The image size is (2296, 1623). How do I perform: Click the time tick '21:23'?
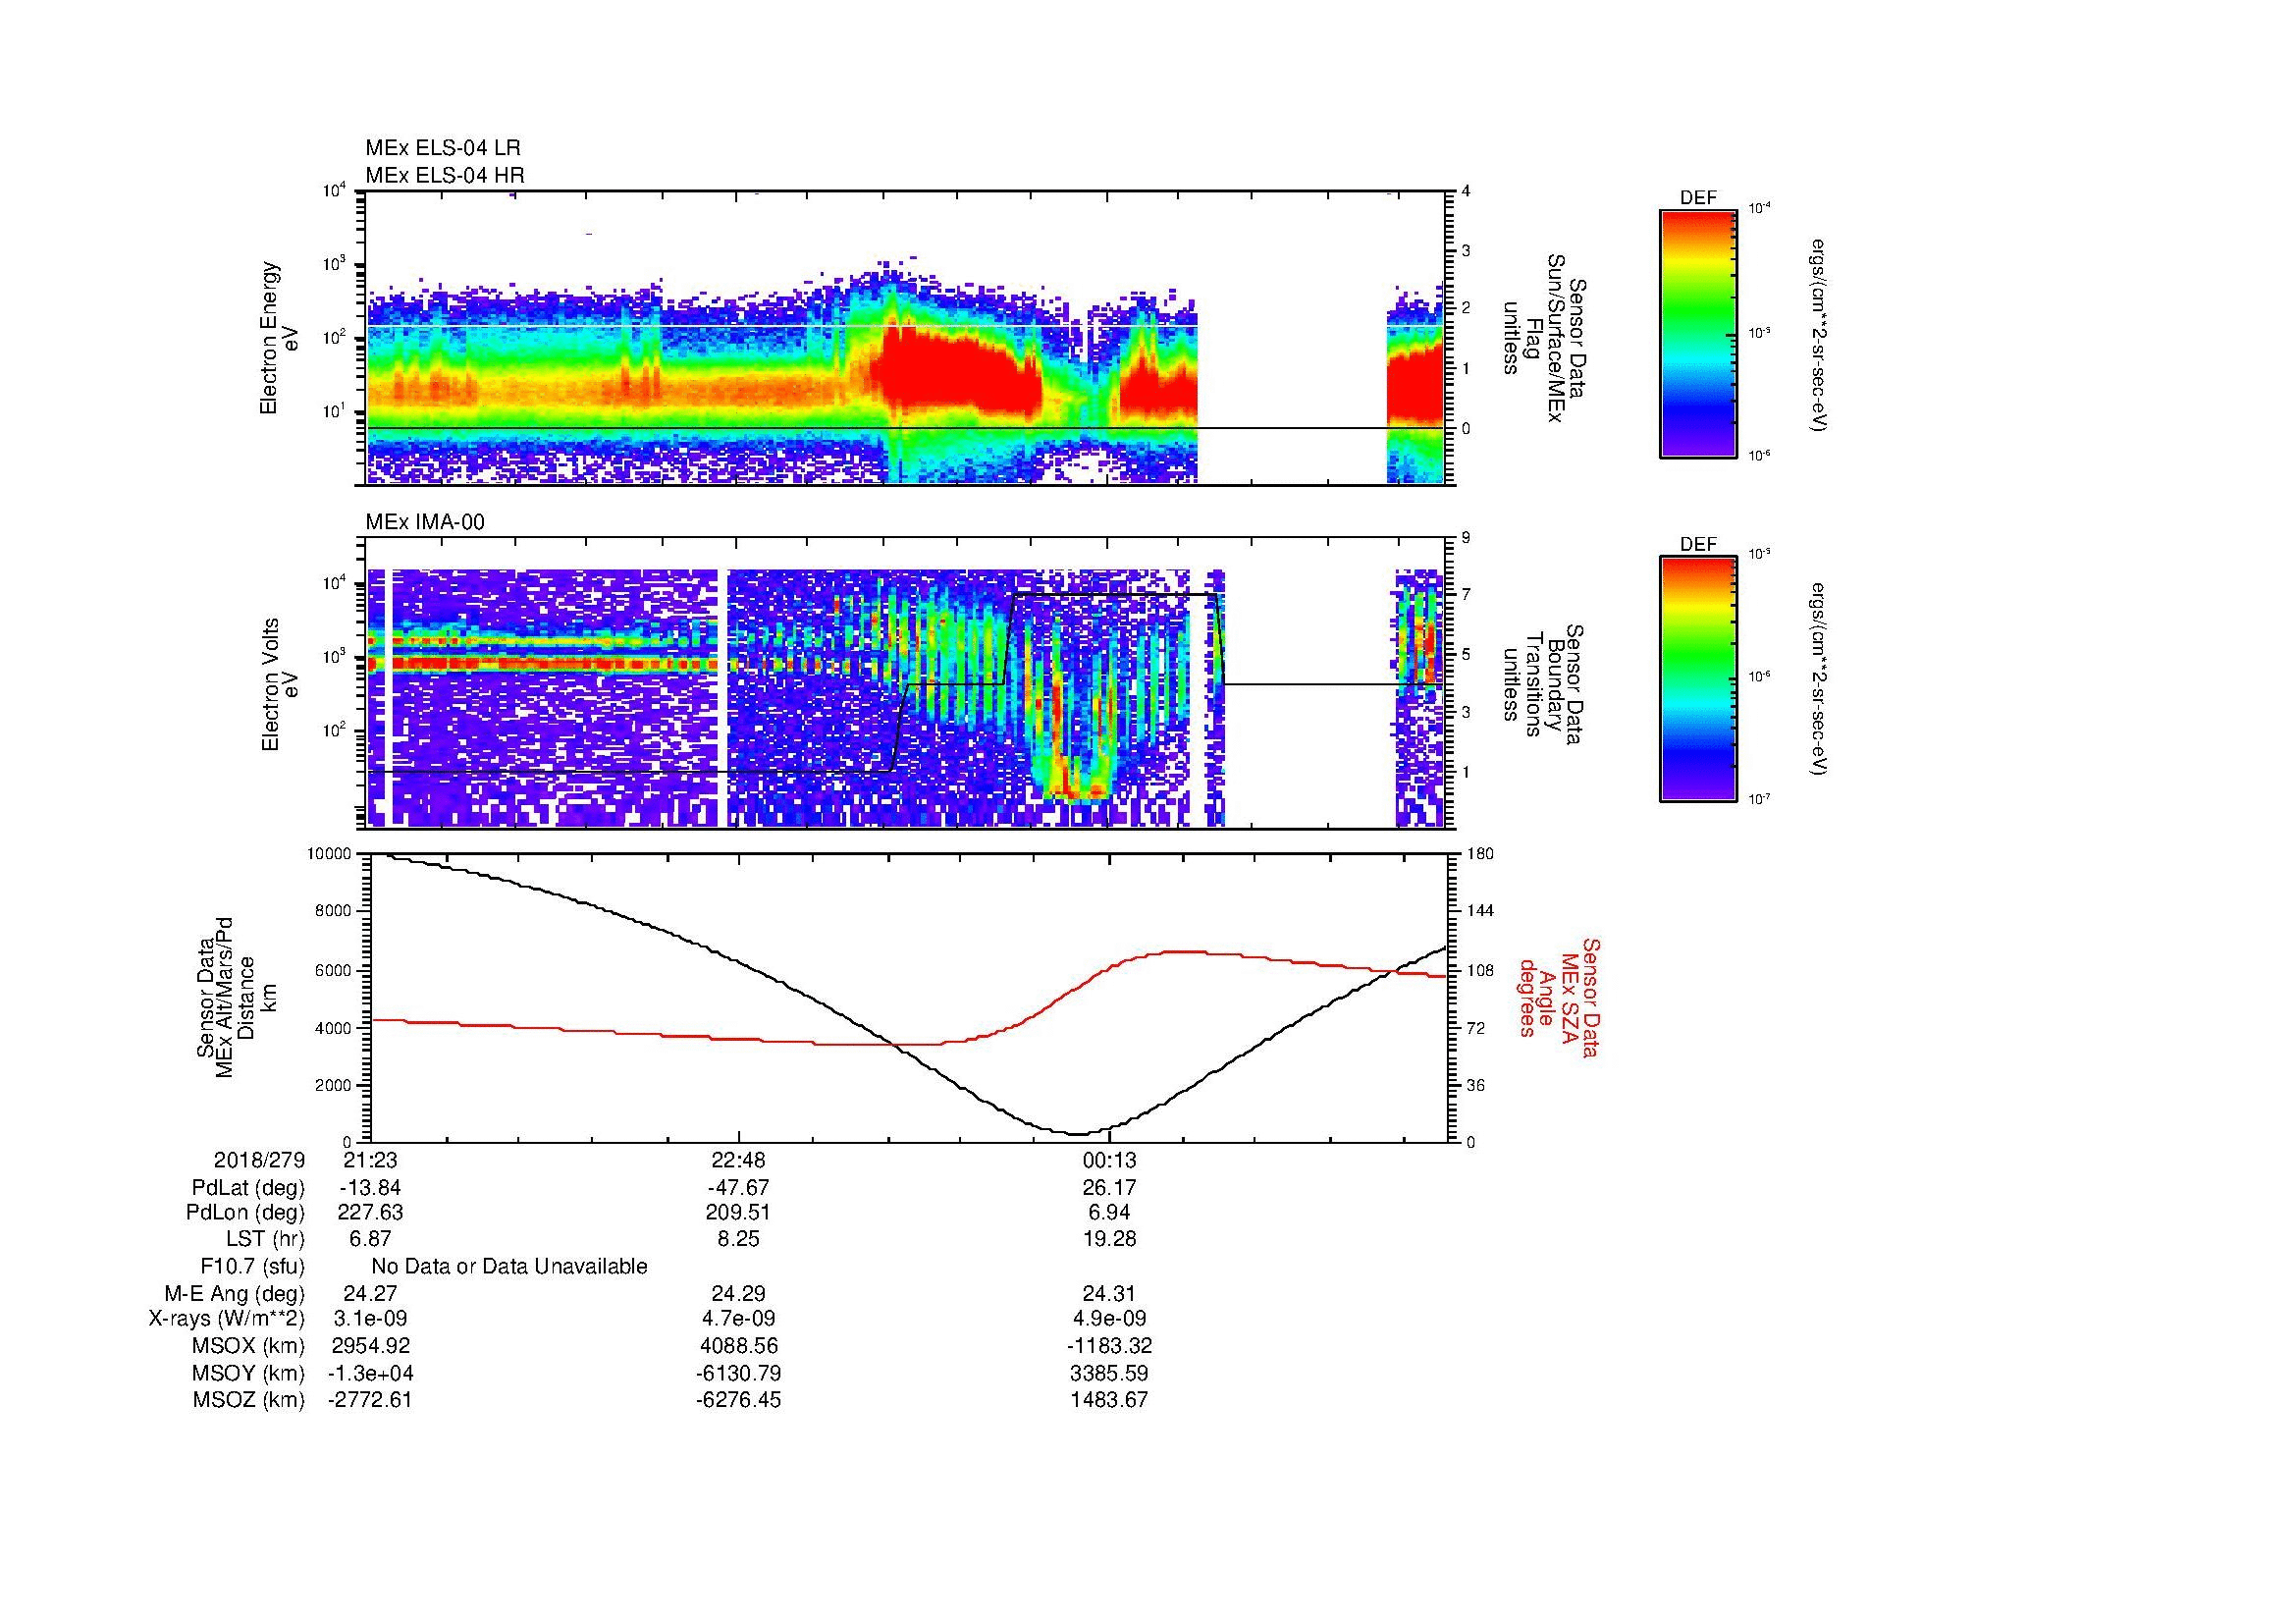point(370,1160)
